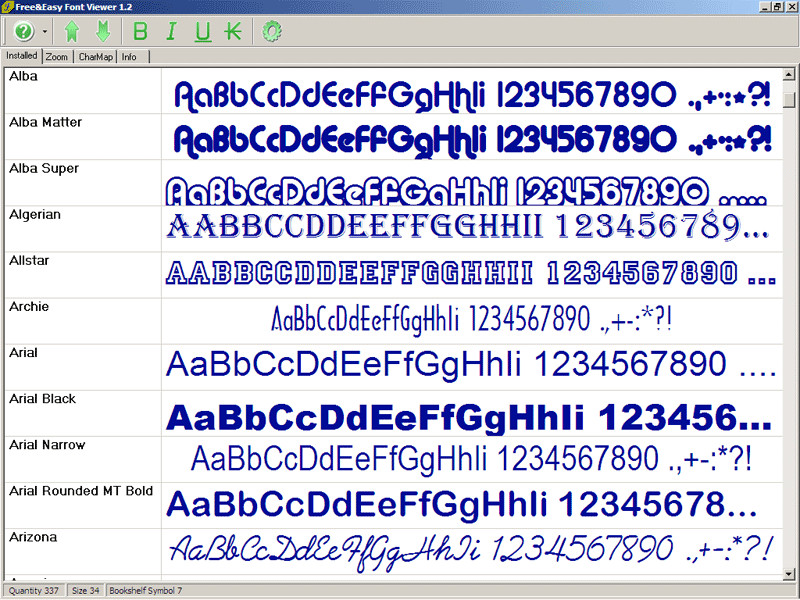Open the green Help question mark icon
The width and height of the screenshot is (800, 600).
pos(23,31)
